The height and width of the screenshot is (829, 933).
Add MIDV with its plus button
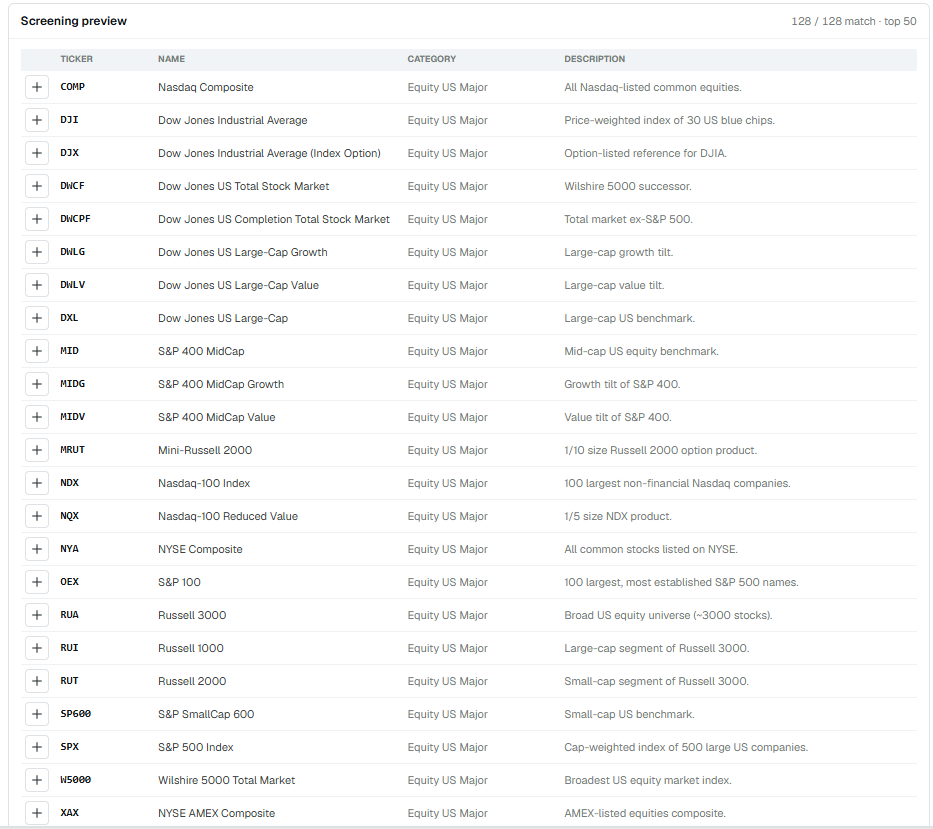click(37, 417)
